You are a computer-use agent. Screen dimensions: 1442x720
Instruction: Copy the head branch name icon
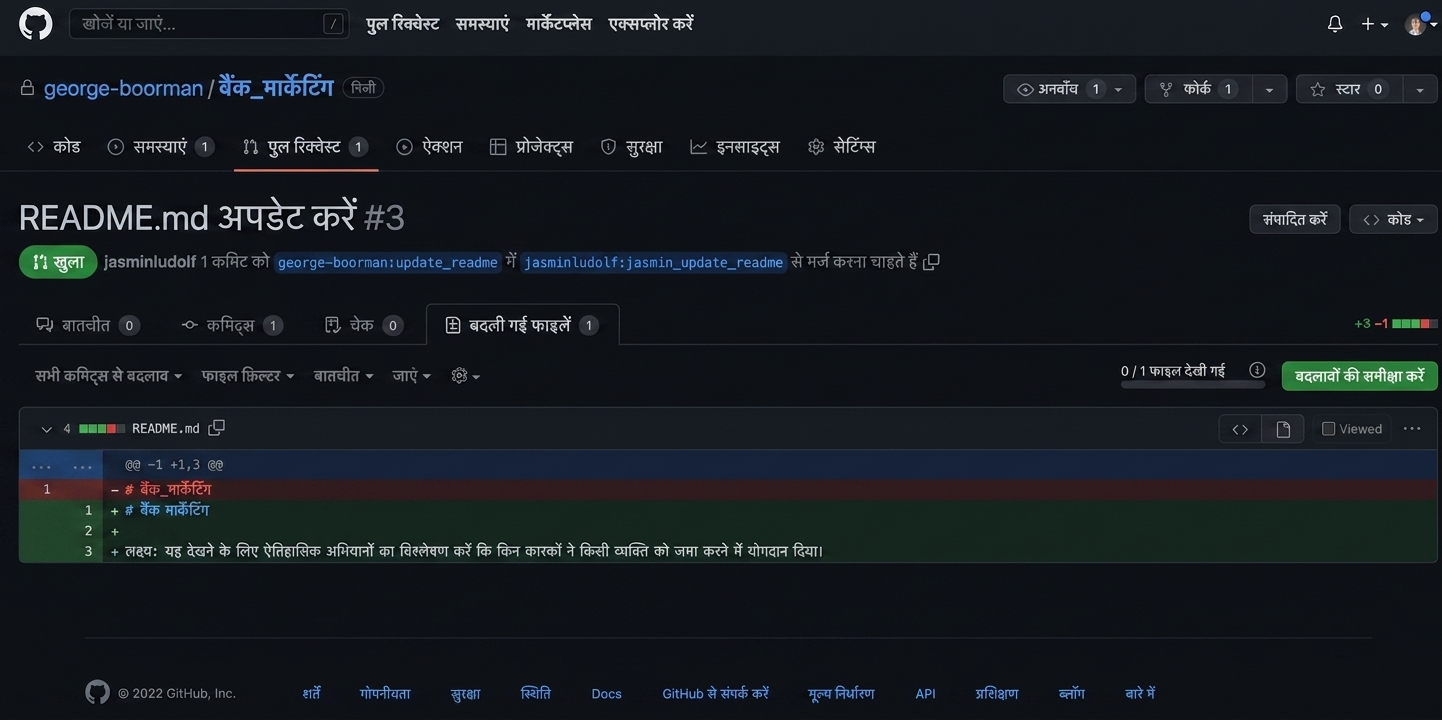click(x=931, y=262)
